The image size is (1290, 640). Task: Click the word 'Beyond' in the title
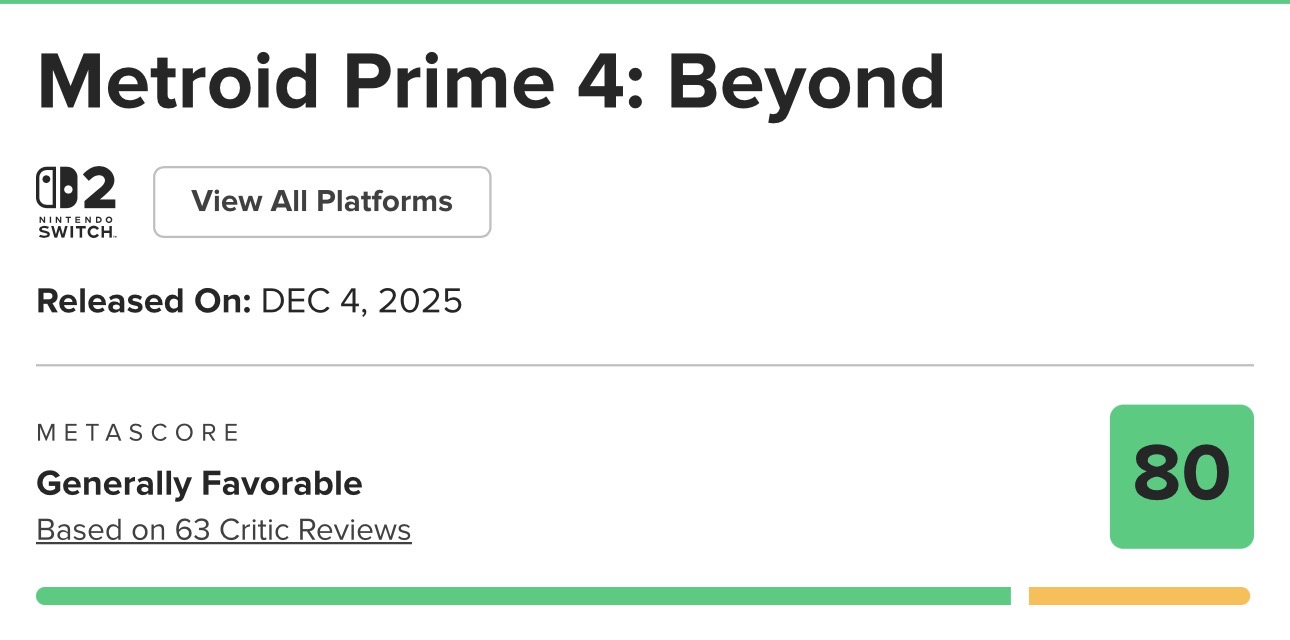tap(806, 81)
